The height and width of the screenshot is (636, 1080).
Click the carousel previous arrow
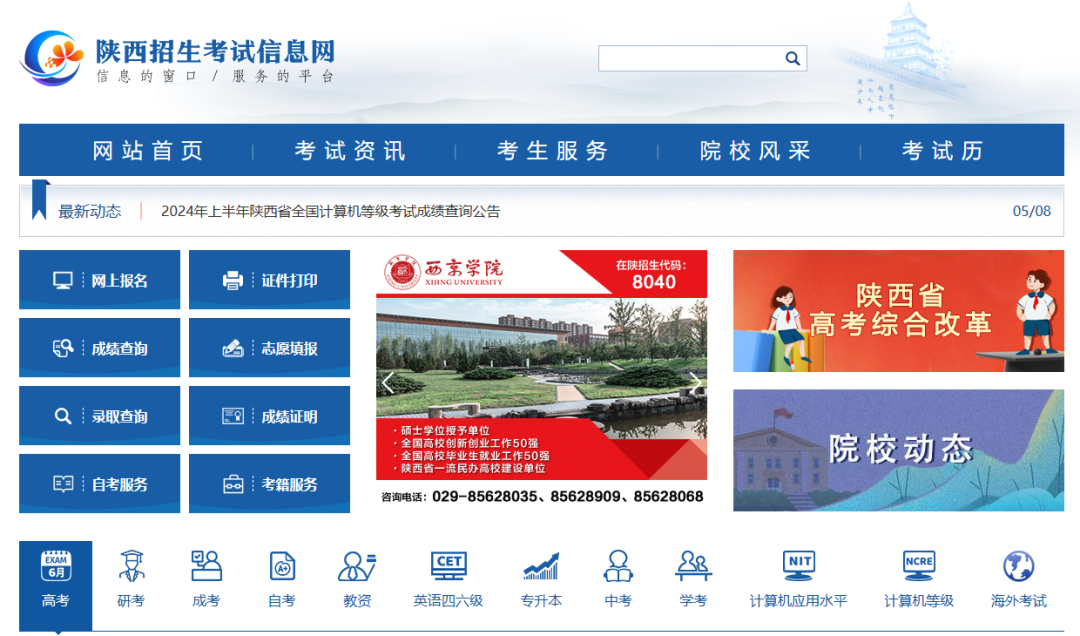tap(387, 380)
